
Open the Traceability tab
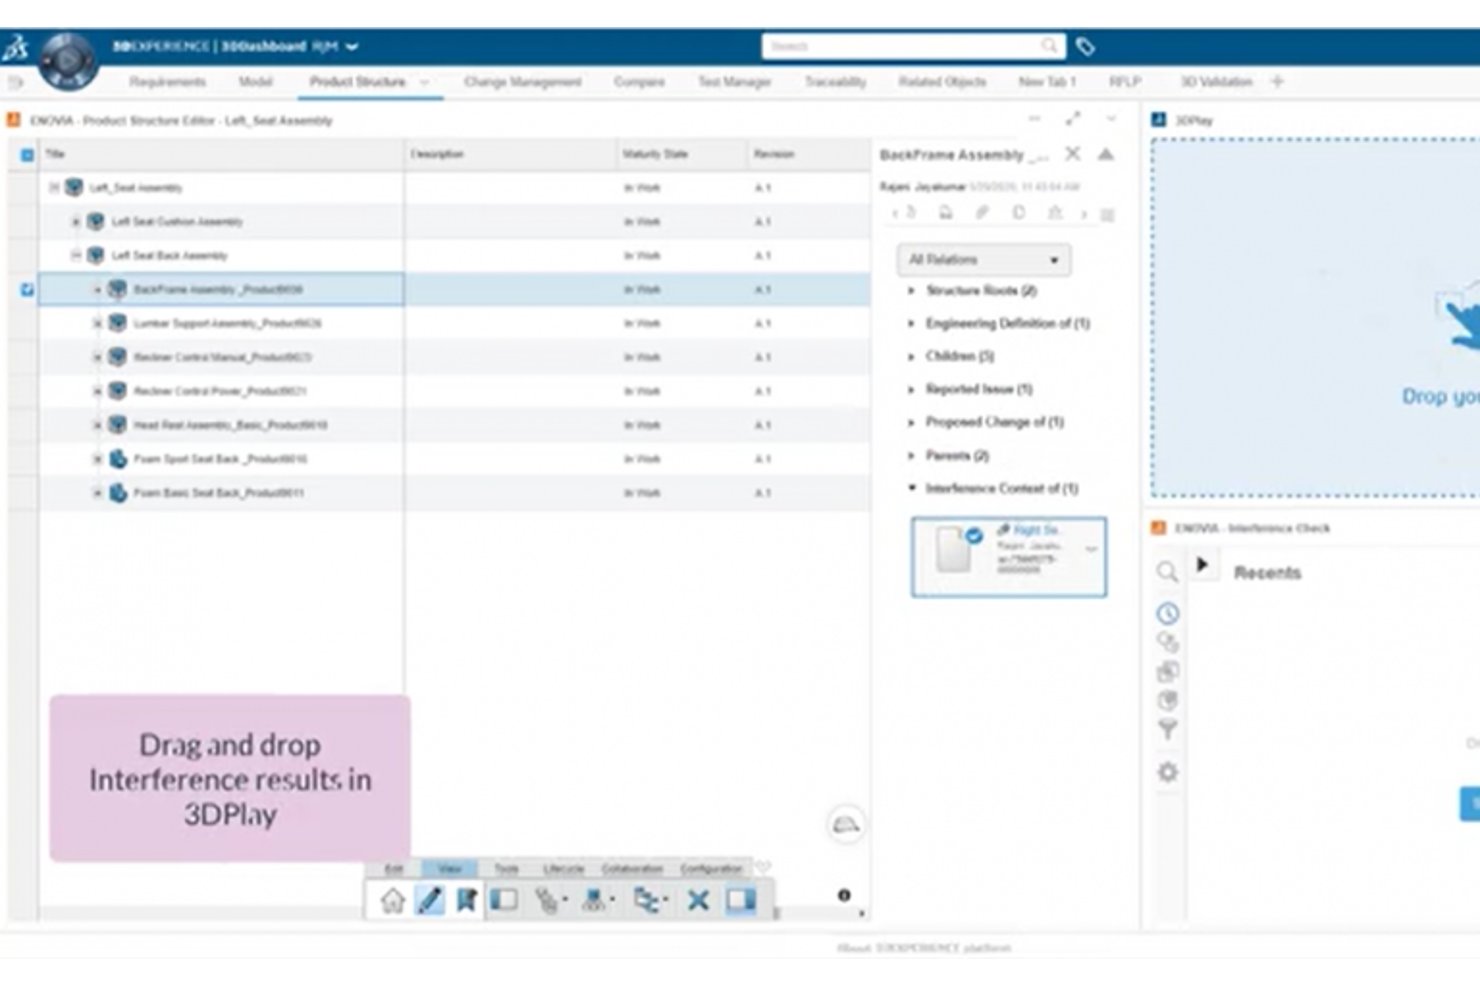point(835,82)
